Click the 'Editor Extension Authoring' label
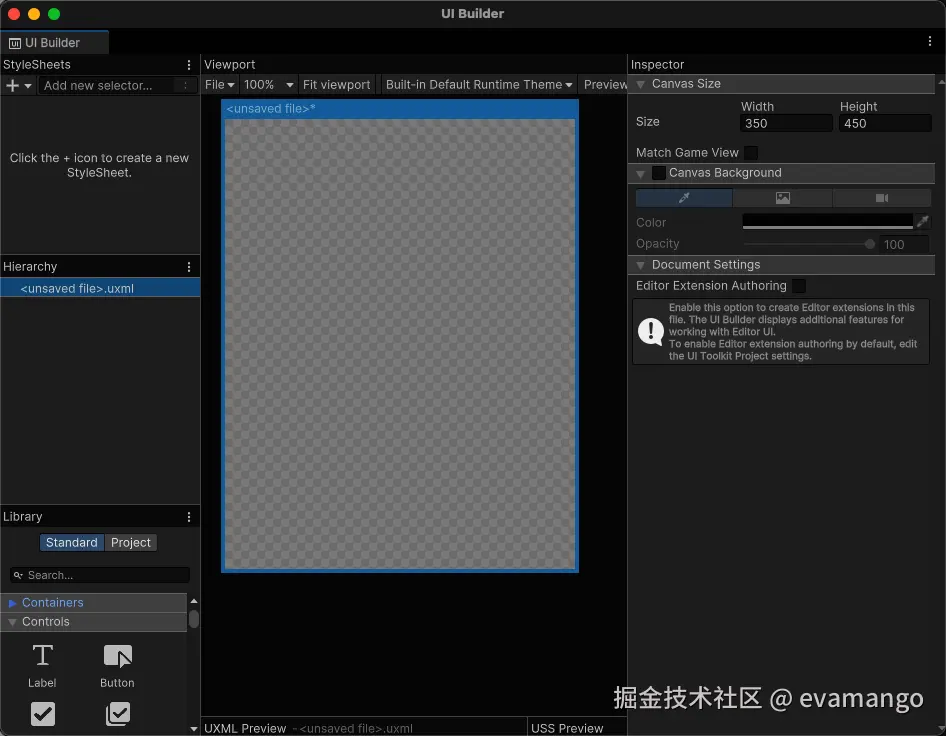 (711, 286)
